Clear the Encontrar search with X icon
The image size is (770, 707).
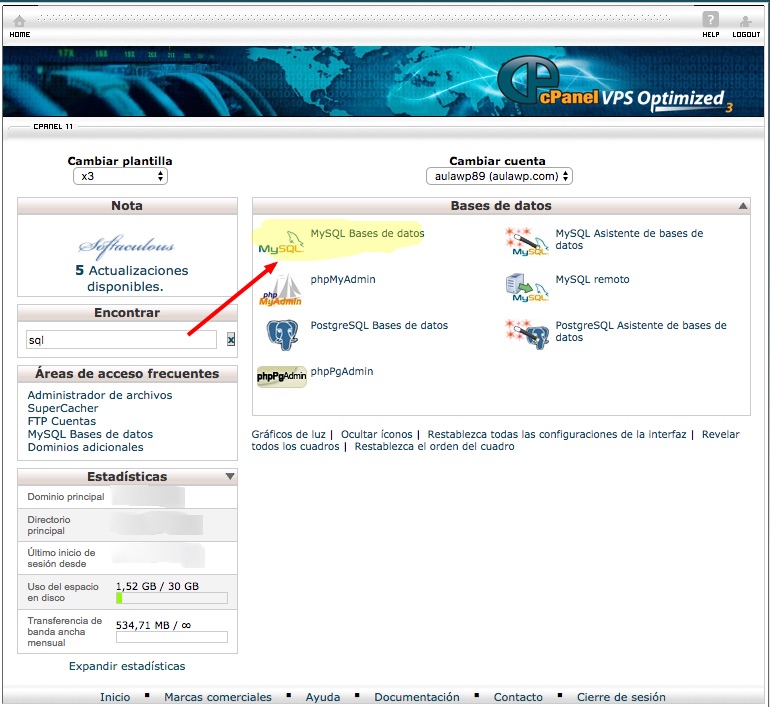[x=231, y=339]
